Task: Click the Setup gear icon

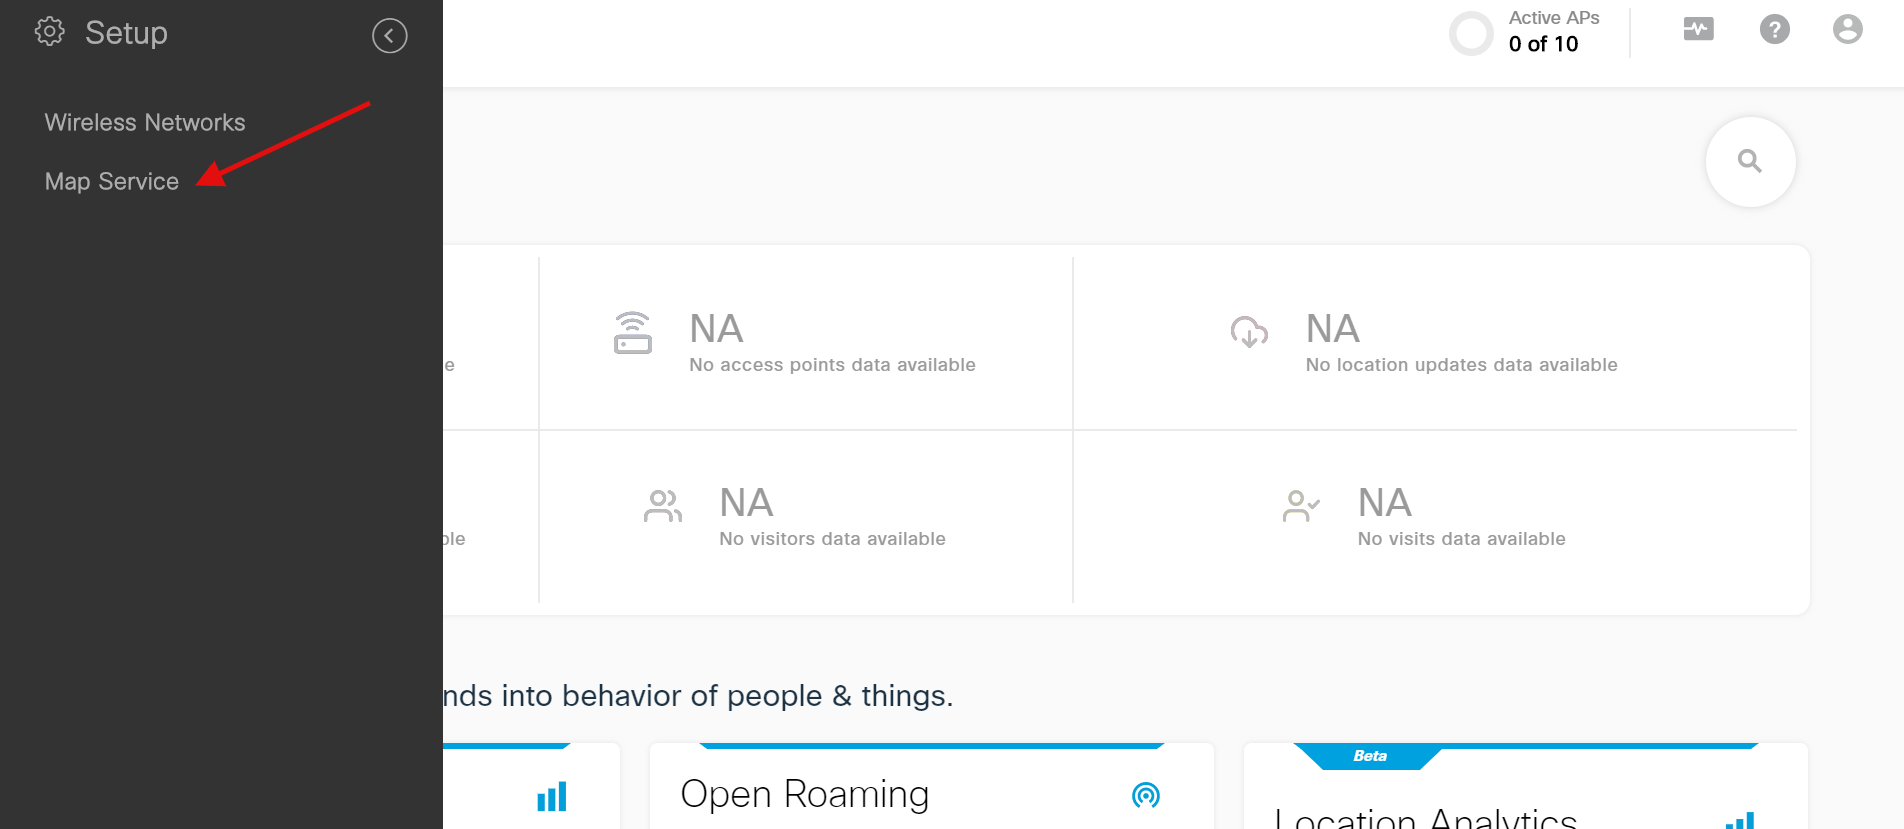Action: [49, 32]
